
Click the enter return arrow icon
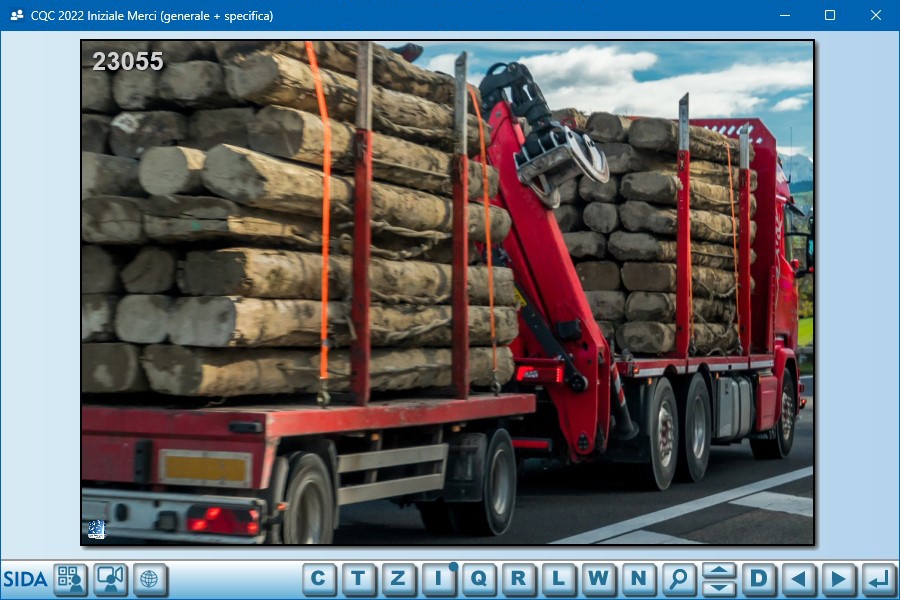(878, 578)
